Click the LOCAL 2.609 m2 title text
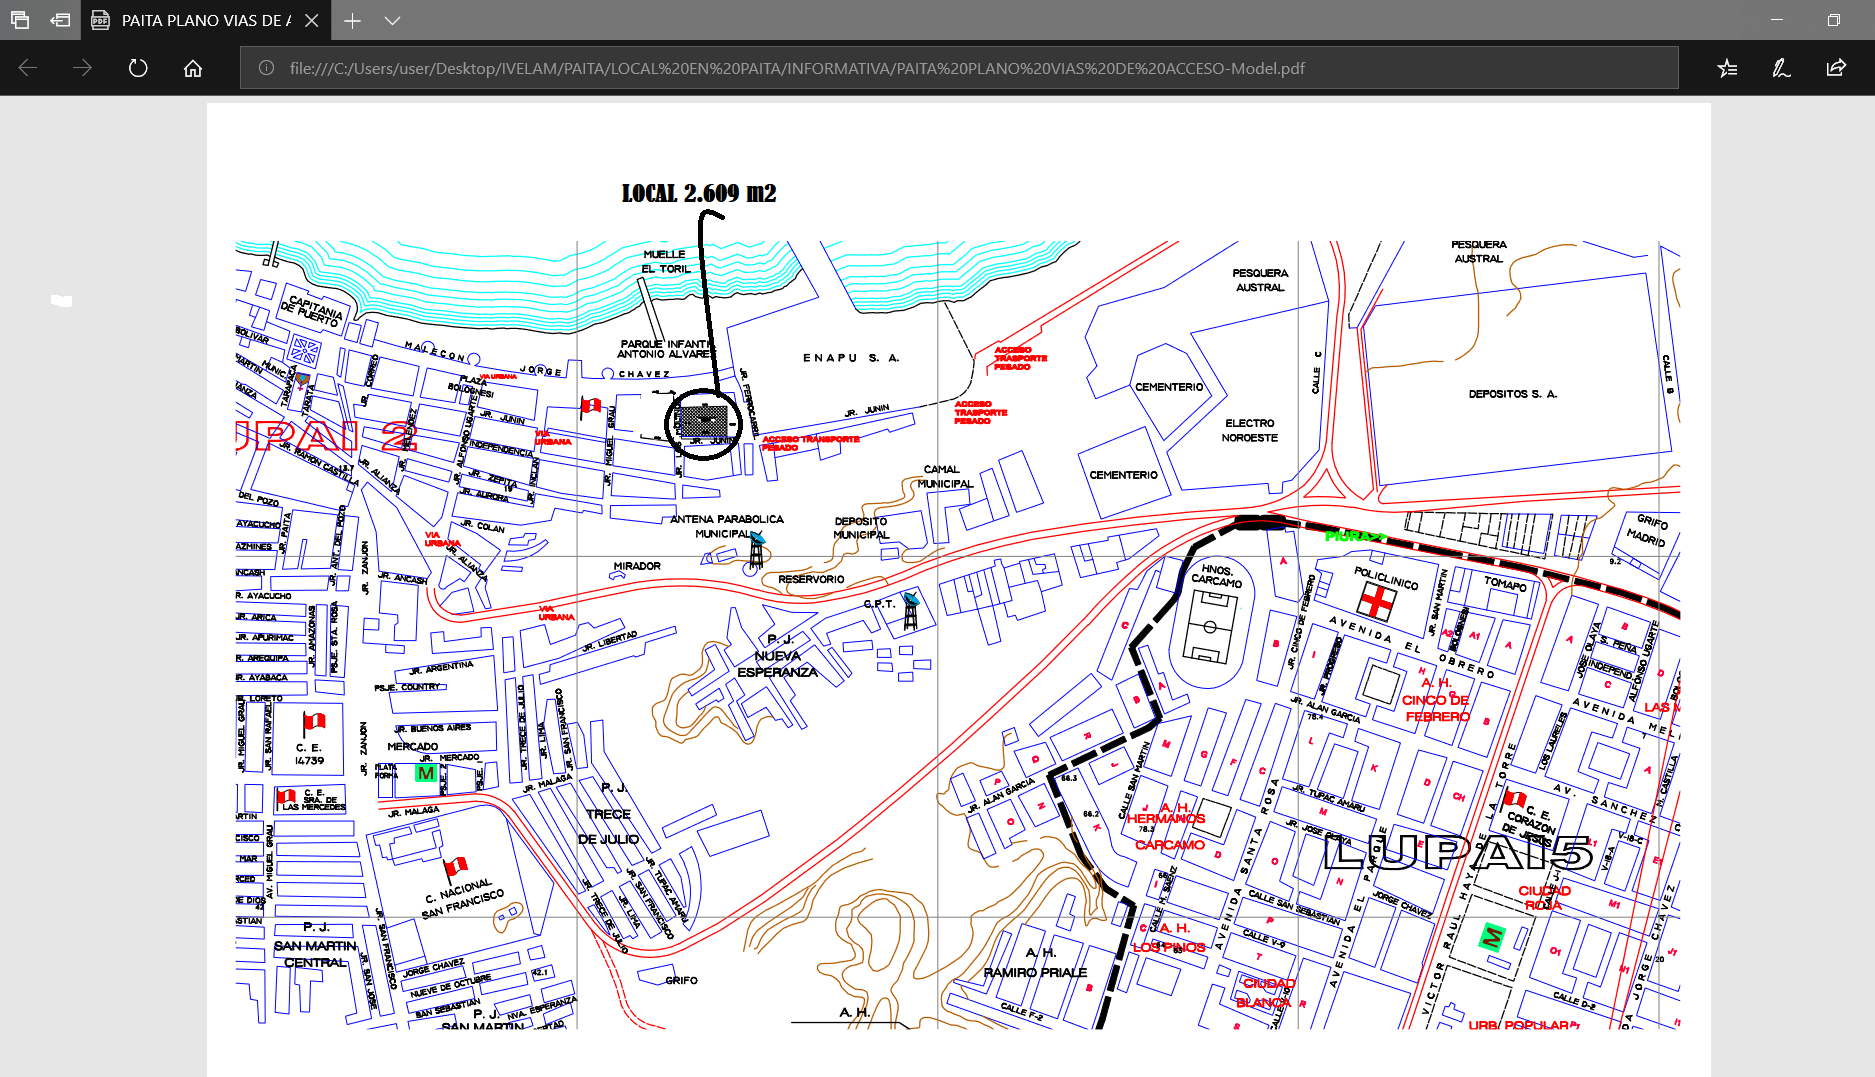1875x1077 pixels. click(x=698, y=193)
